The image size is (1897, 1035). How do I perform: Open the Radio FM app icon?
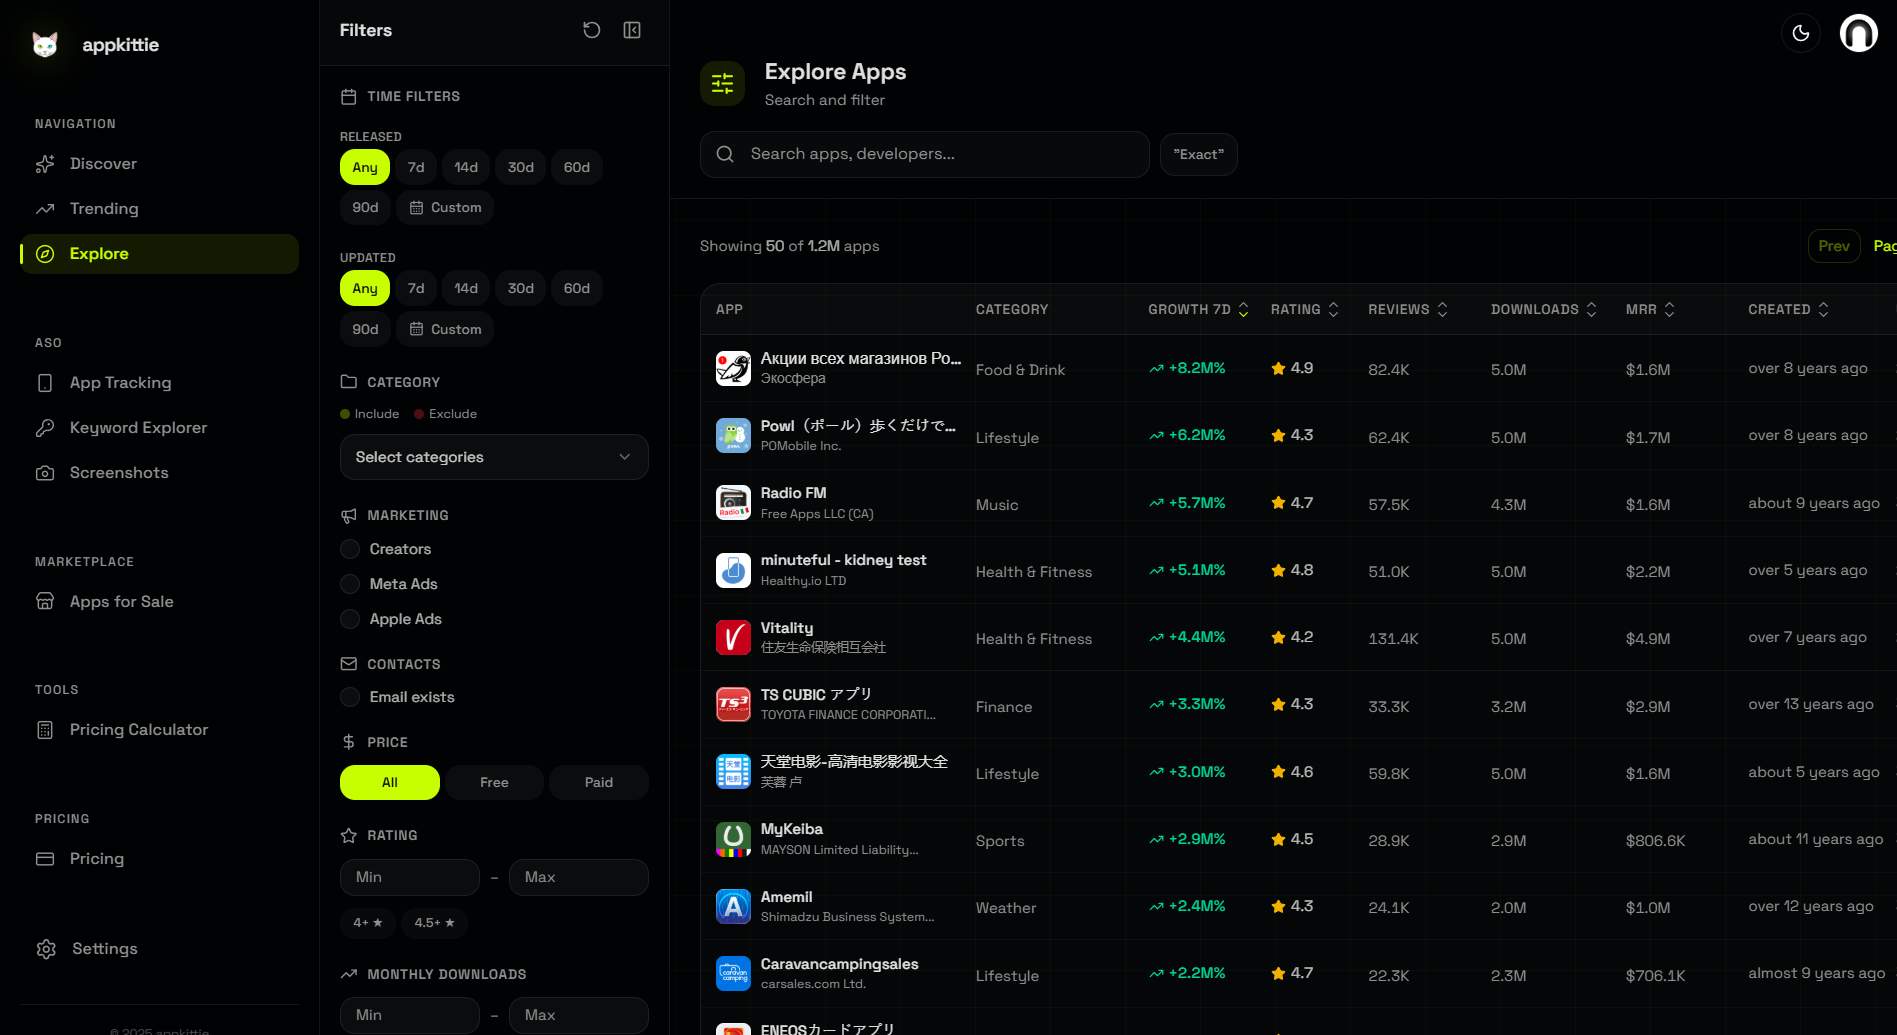coord(733,503)
